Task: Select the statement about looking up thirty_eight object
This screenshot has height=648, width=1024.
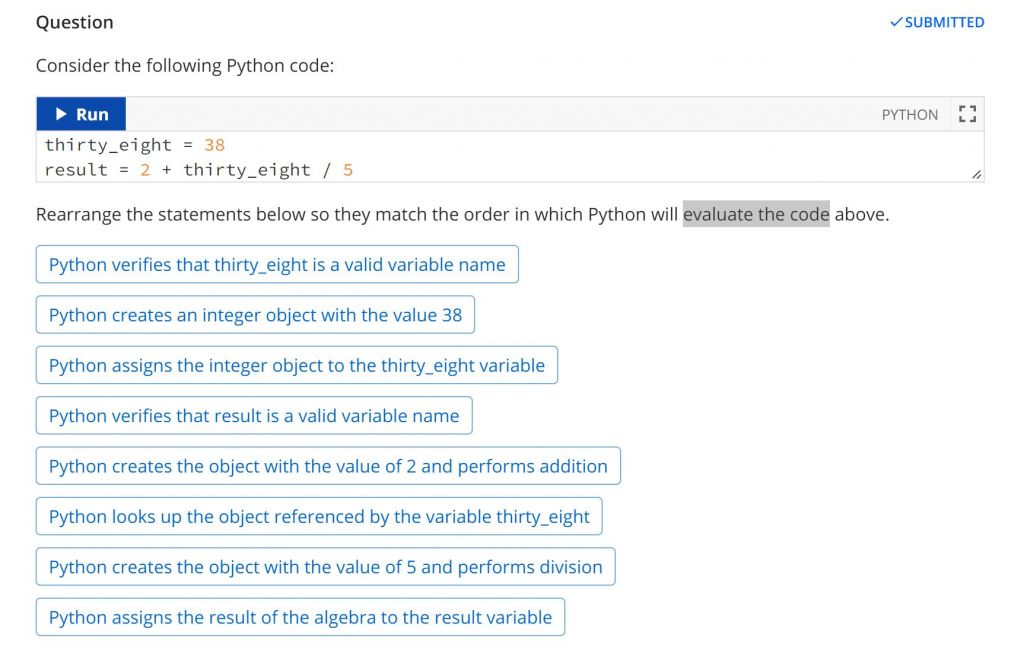Action: (x=320, y=516)
